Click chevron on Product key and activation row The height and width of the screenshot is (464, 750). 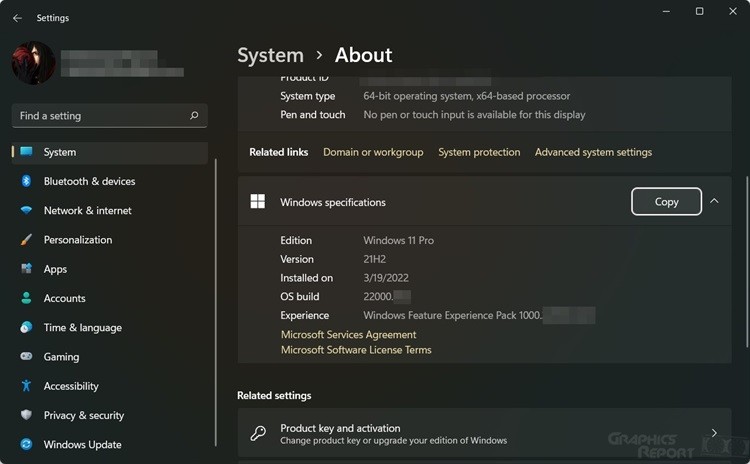(x=714, y=433)
